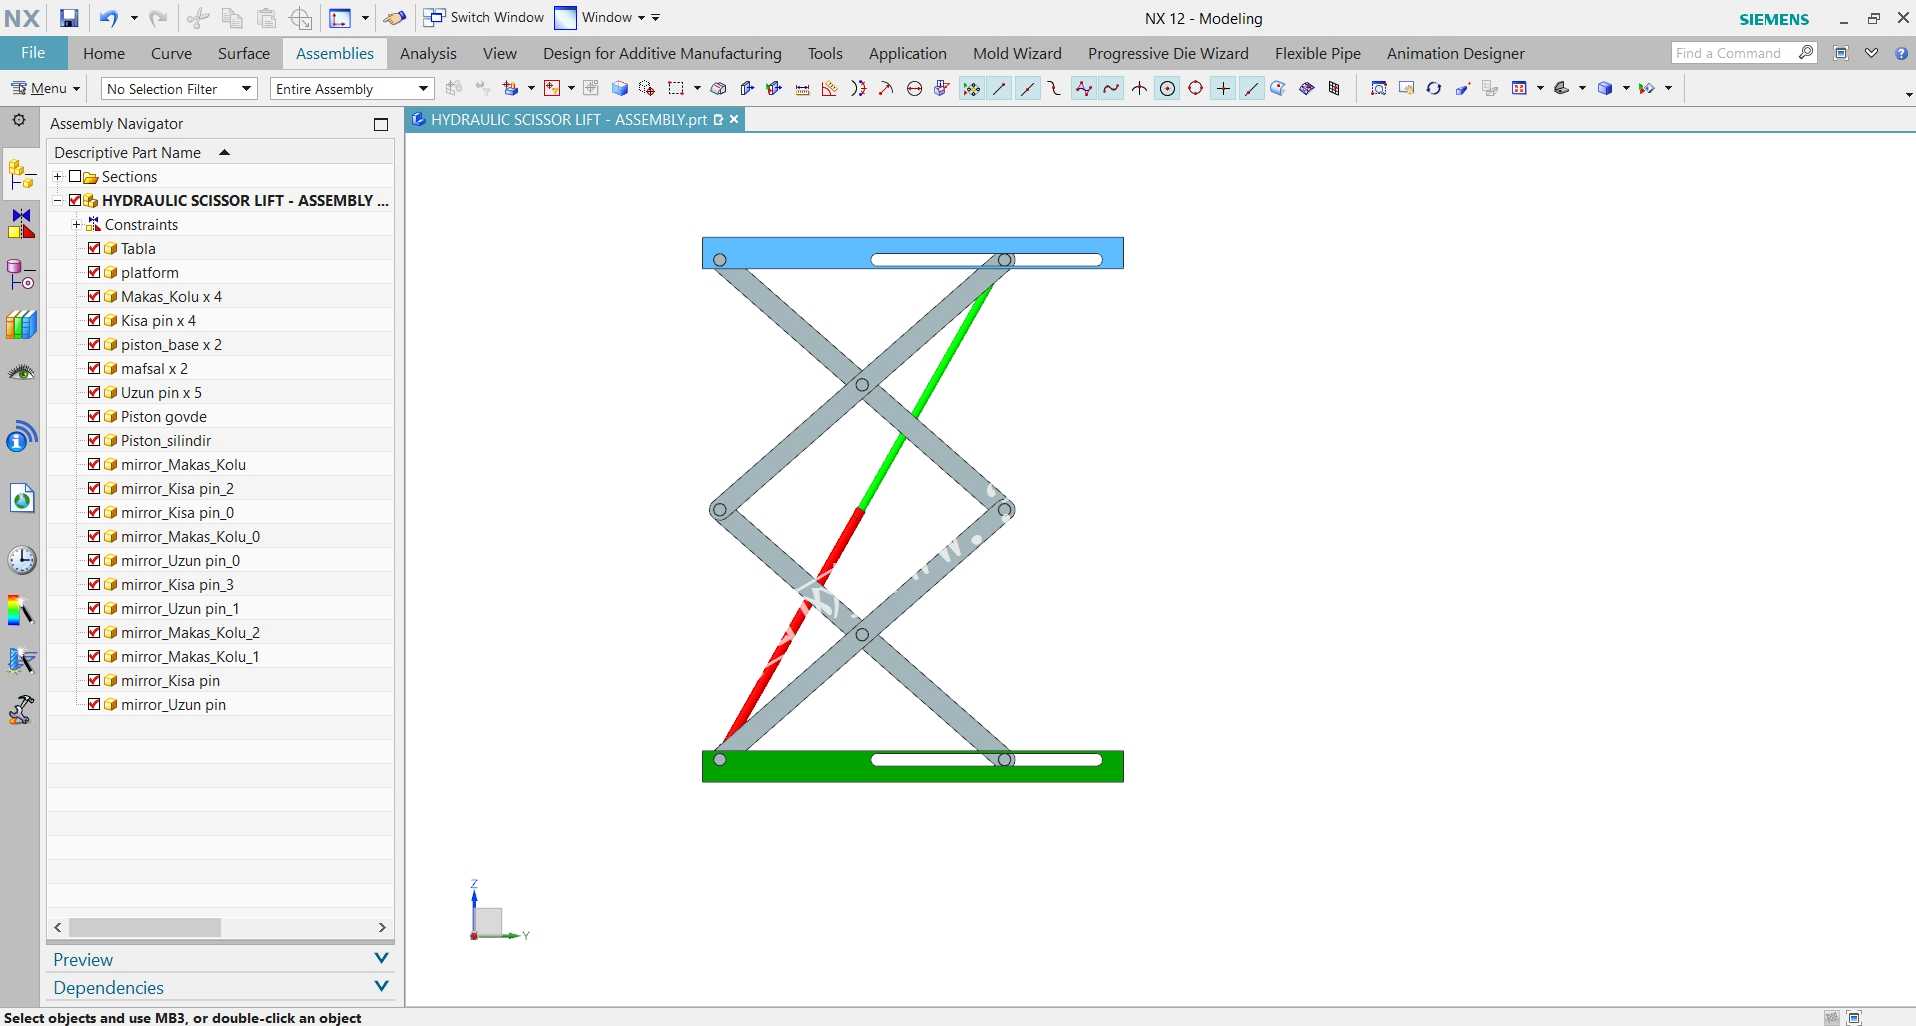Screen dimensions: 1916x1026
Task: Click the Rotate view icon in the toolbar
Action: point(1433,89)
